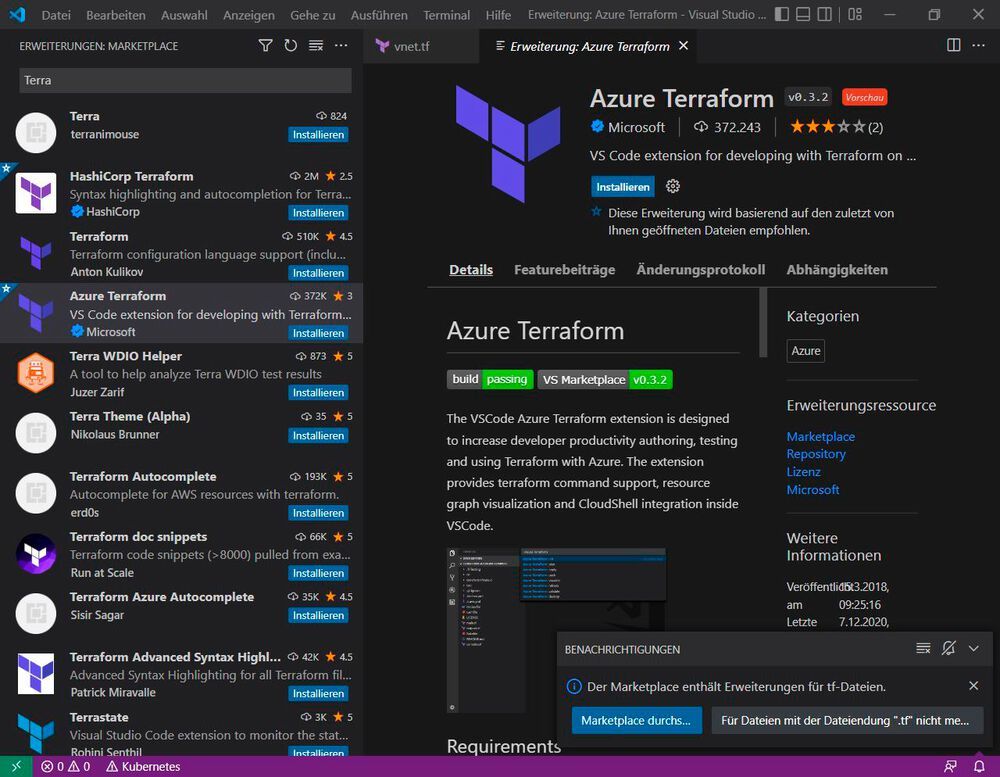1000x777 pixels.
Task: Open the Lizenz link
Action: pos(803,471)
